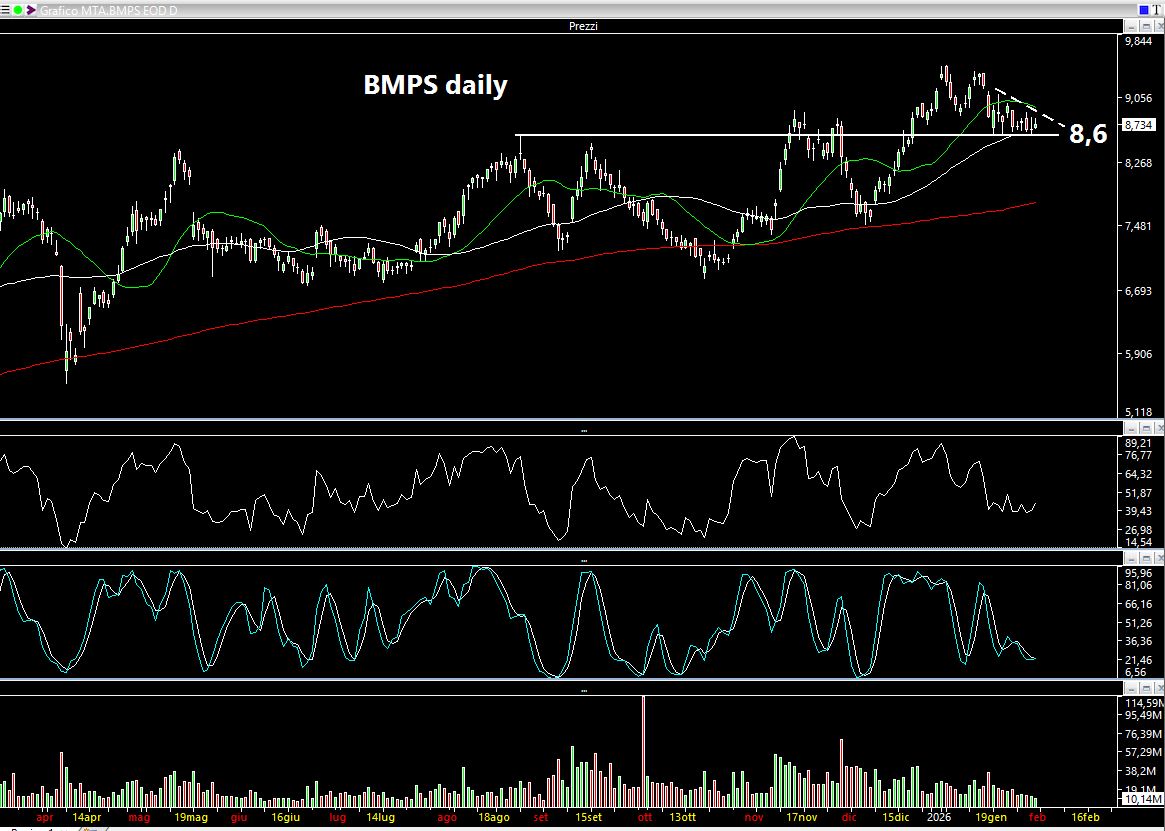Maximize the Prezzi price panel
The image size is (1165, 831).
tap(1145, 26)
